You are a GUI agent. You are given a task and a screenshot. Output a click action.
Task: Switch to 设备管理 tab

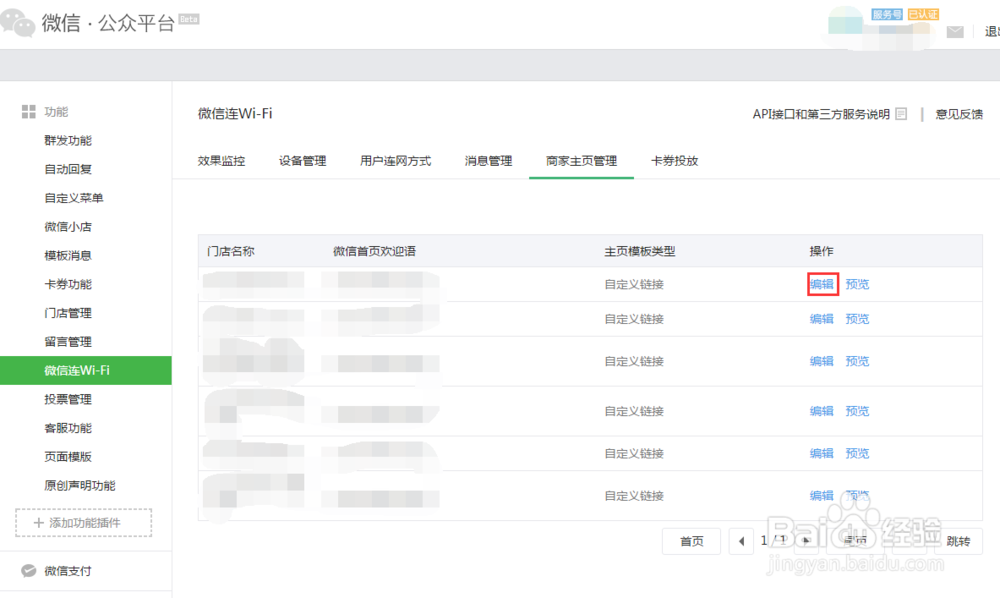pyautogui.click(x=302, y=161)
